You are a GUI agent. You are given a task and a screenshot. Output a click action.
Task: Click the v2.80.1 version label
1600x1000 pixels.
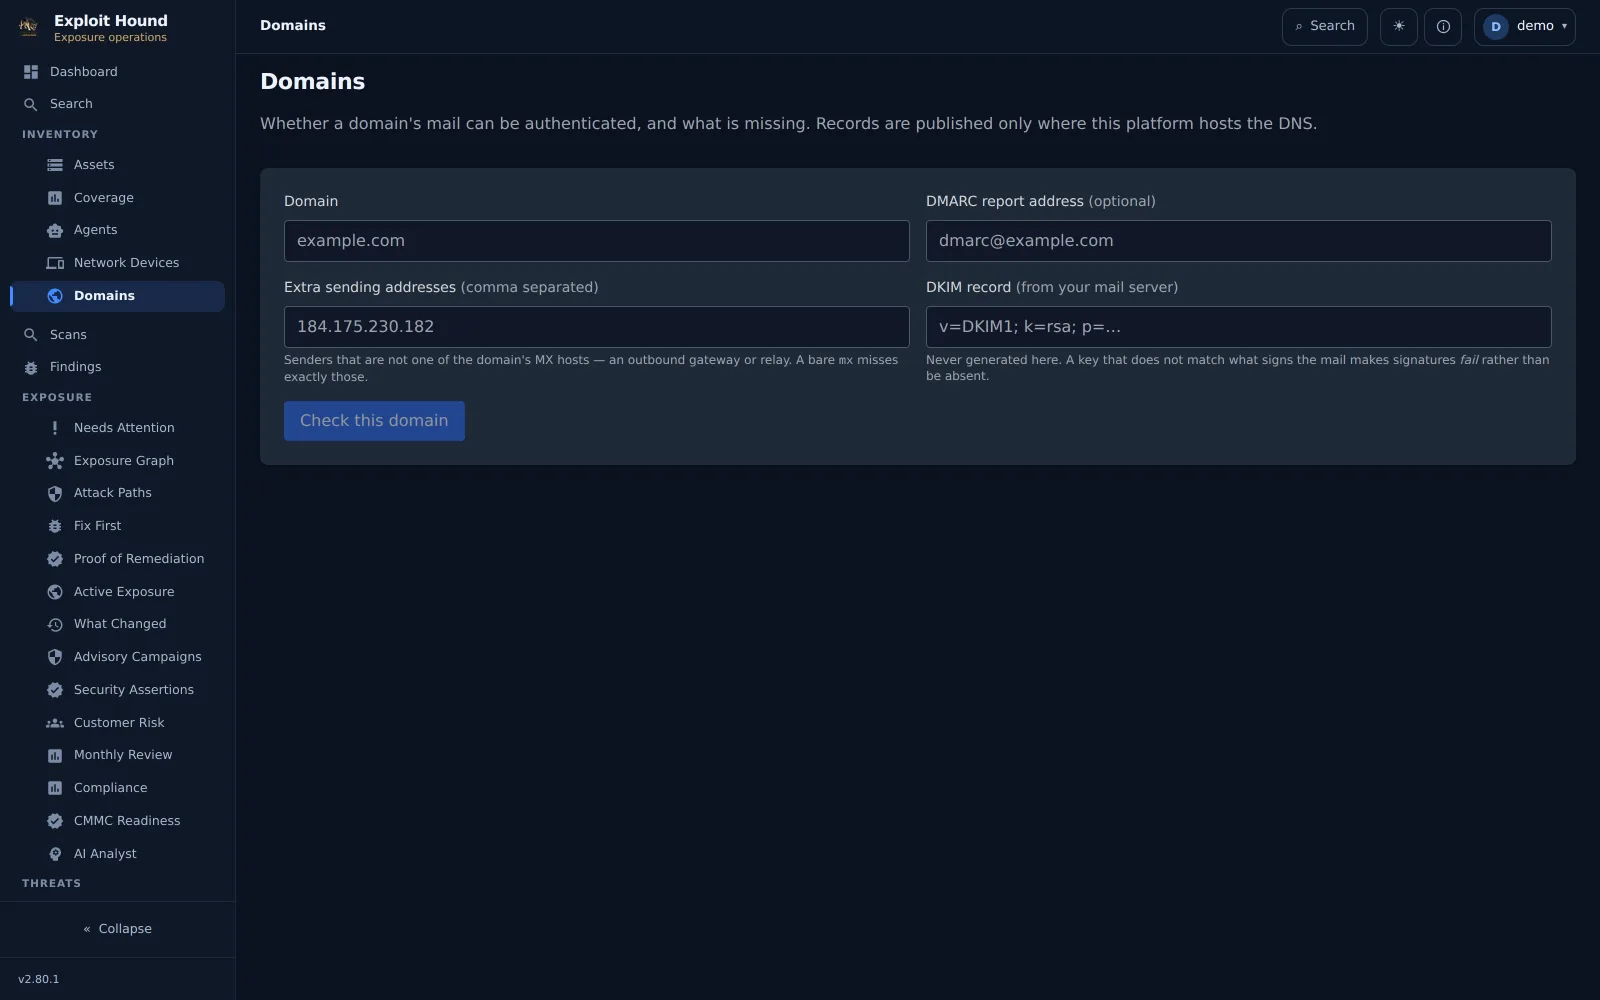39,979
